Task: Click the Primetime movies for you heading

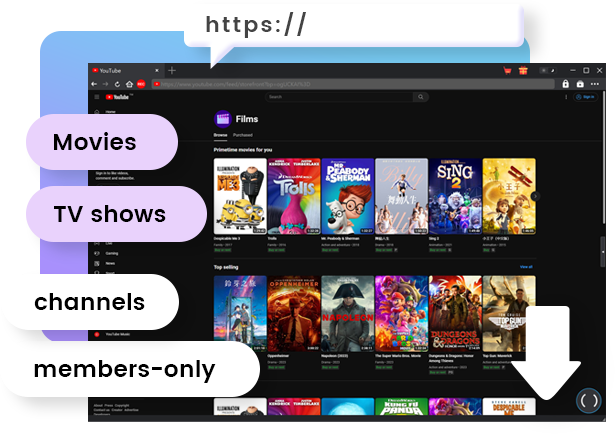Action: click(x=243, y=150)
